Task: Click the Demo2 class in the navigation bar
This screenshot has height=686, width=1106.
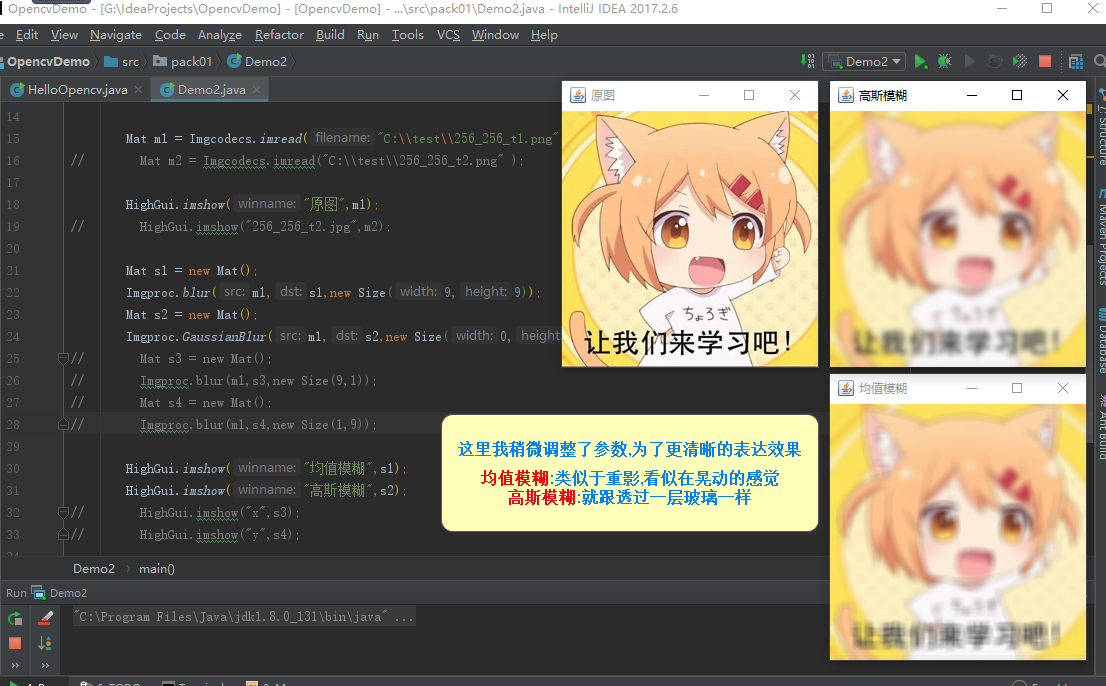Action: (257, 61)
